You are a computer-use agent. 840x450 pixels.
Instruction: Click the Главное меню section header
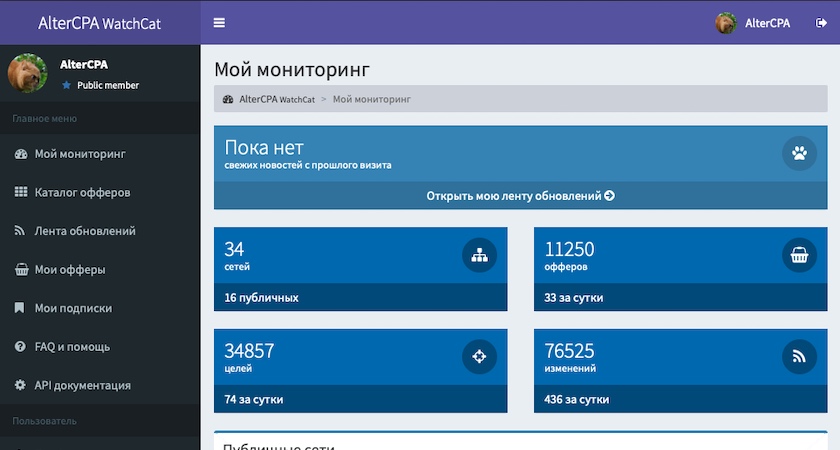click(x=44, y=118)
